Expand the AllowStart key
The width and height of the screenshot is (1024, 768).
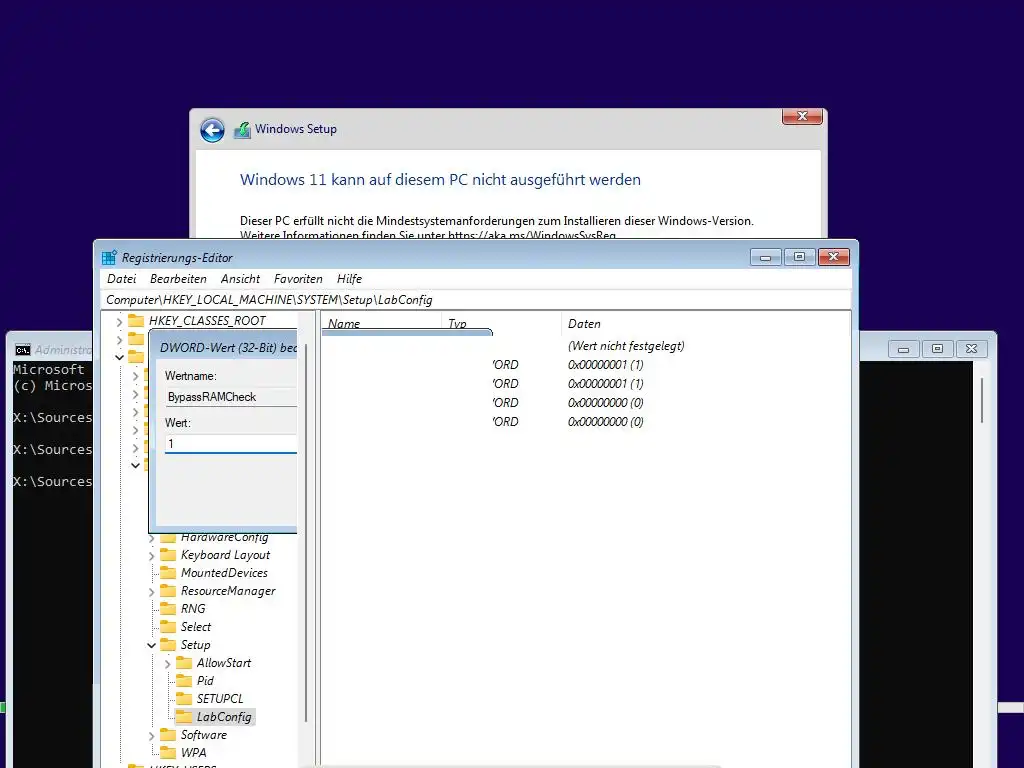pyautogui.click(x=168, y=664)
